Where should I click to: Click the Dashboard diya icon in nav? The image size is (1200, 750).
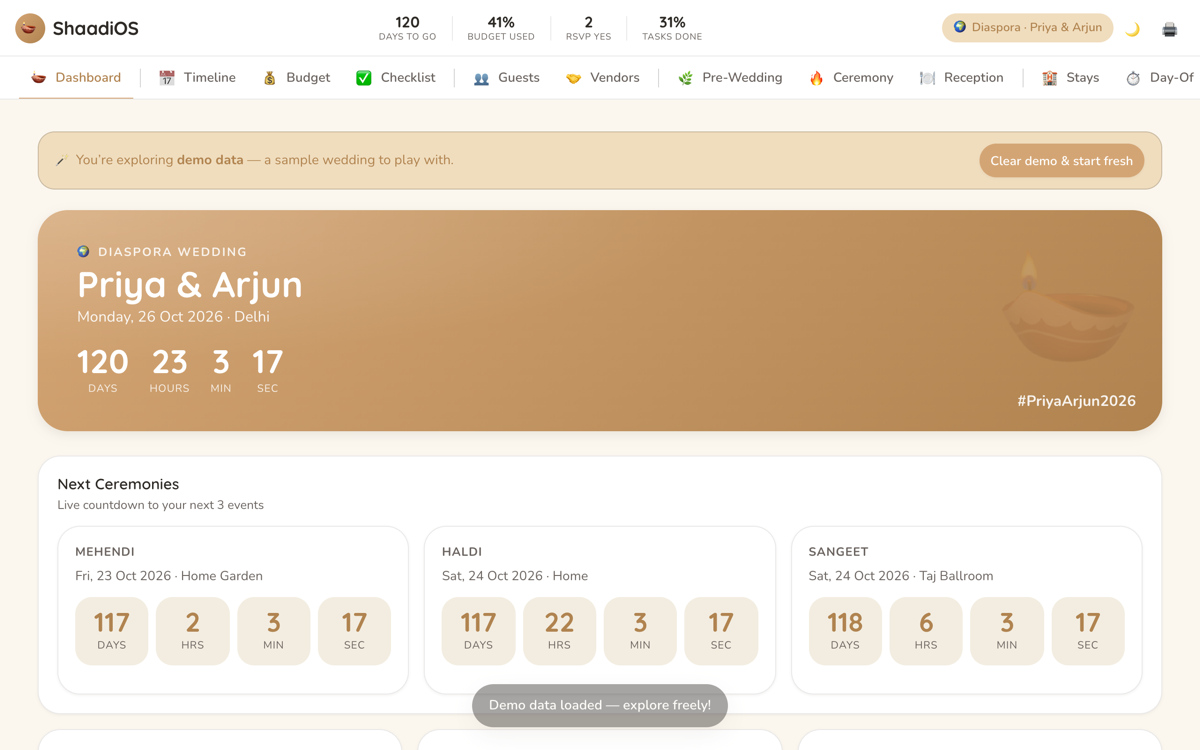(x=39, y=78)
